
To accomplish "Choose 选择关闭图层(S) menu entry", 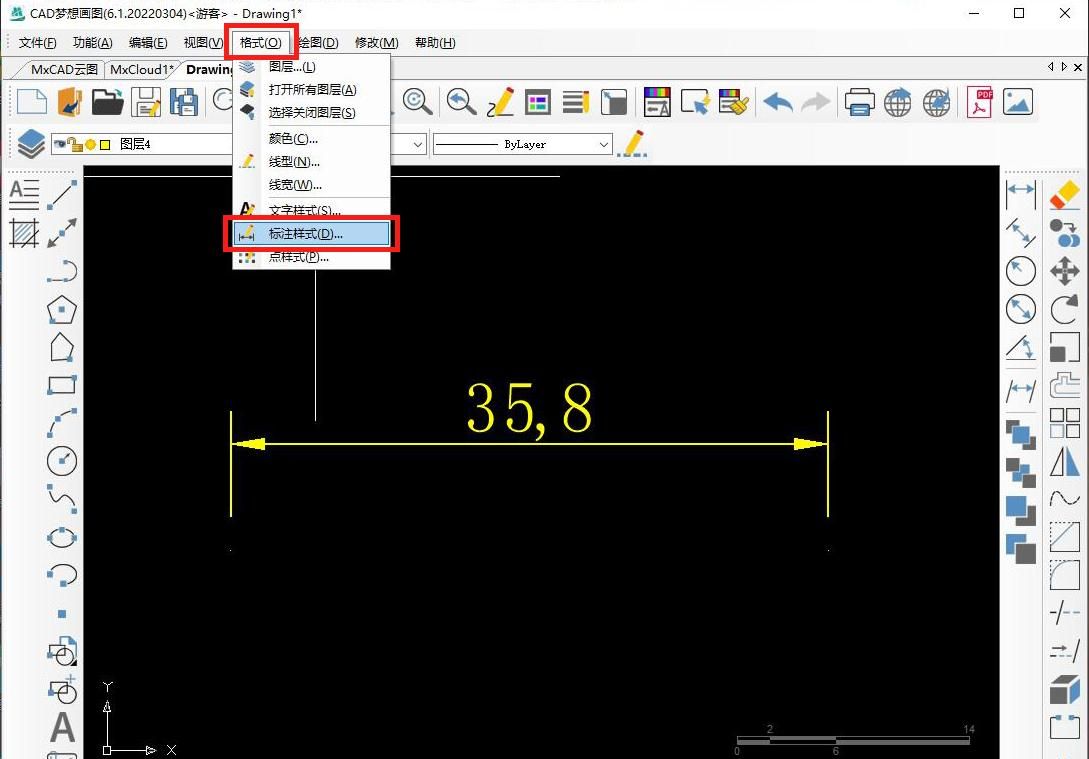I will (311, 112).
